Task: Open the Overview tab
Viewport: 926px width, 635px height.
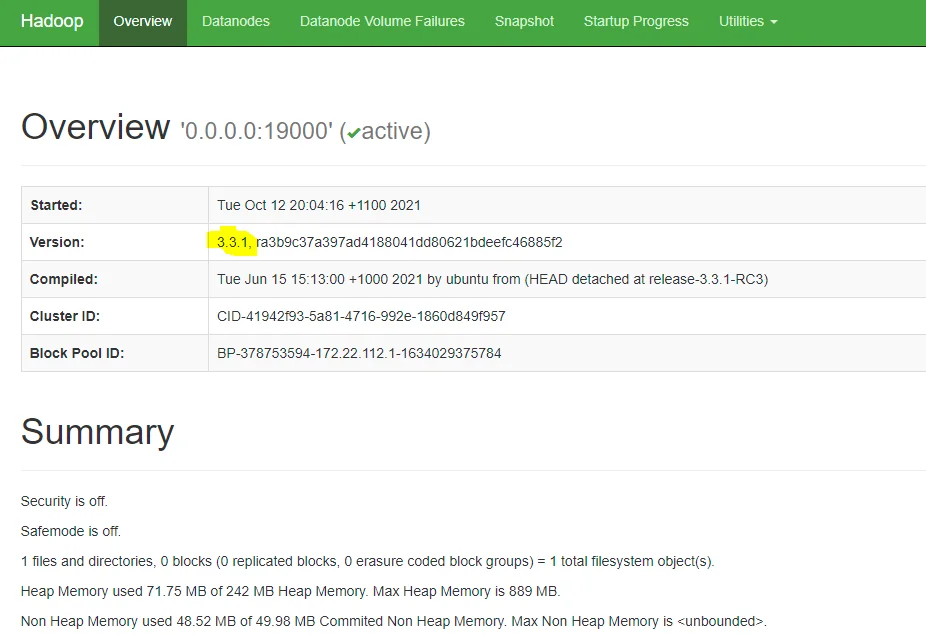Action: [x=142, y=21]
